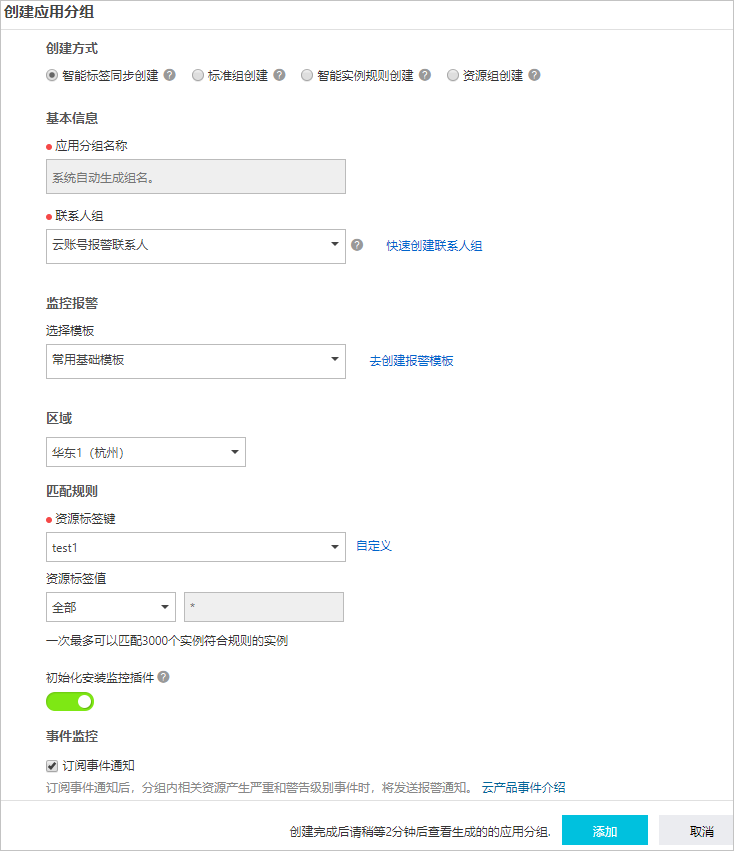Select 智能标签同步创建 radio option
734x851 pixels.
pos(52,75)
